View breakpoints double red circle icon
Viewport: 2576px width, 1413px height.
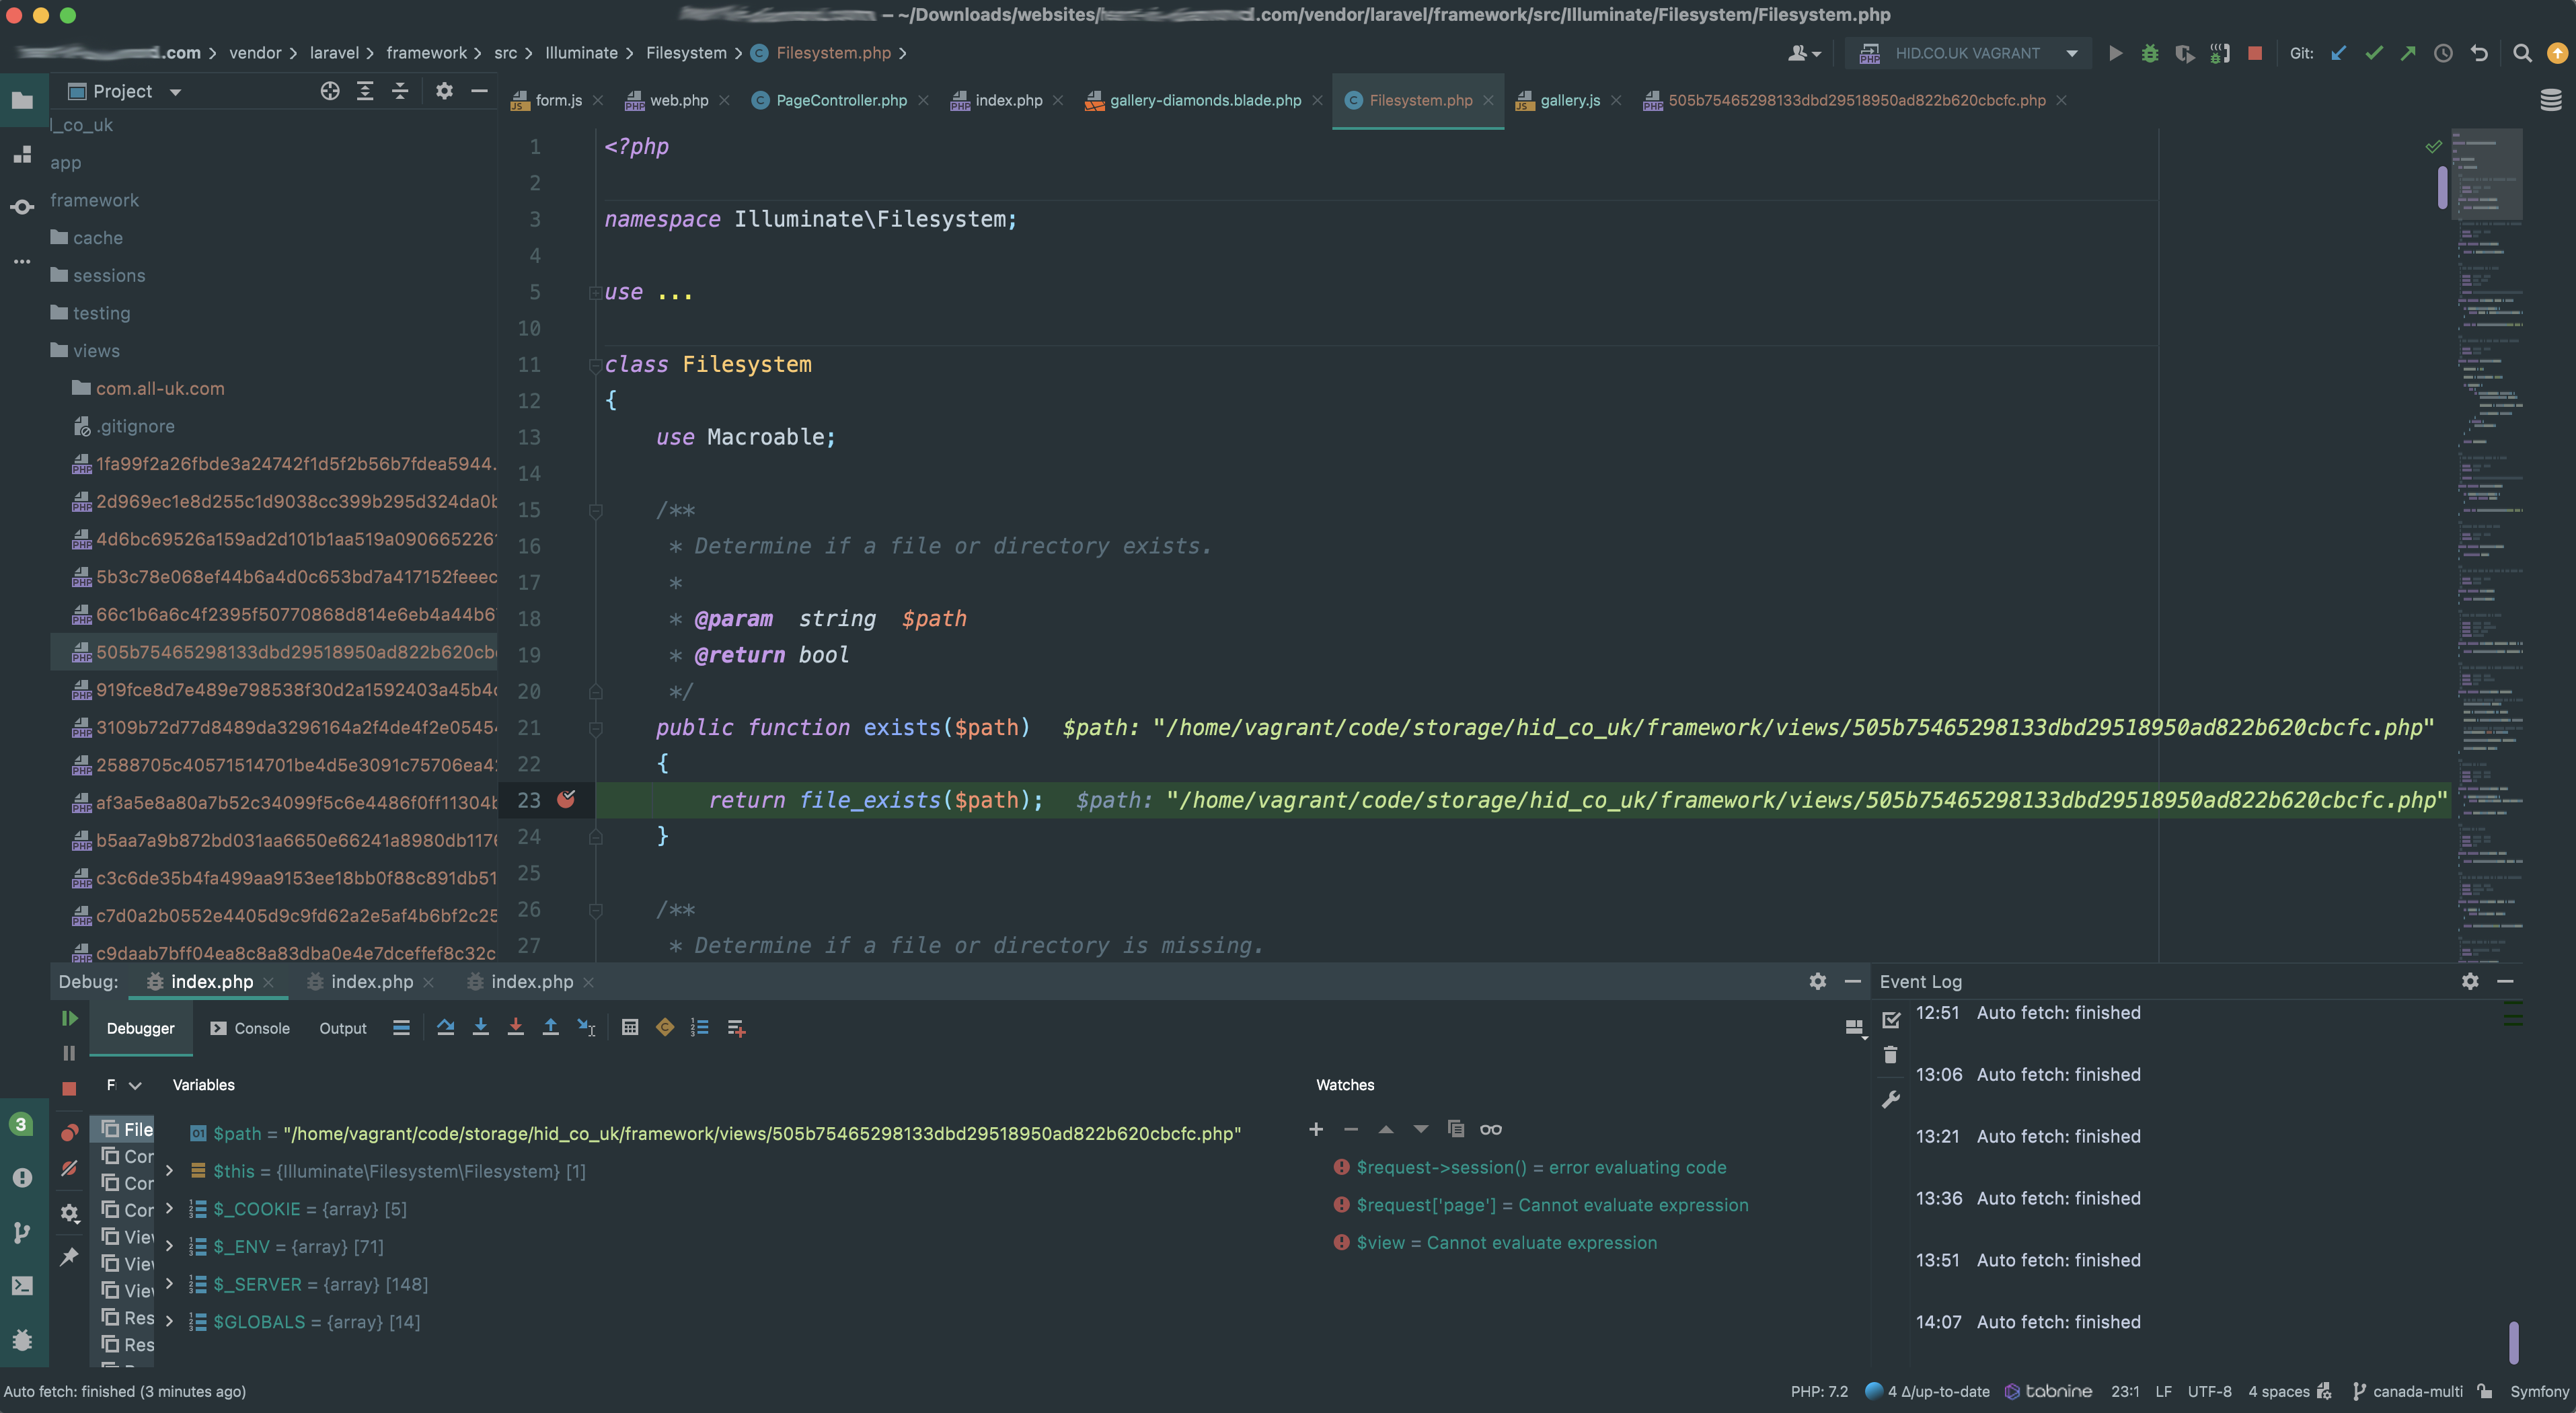pos(69,1133)
